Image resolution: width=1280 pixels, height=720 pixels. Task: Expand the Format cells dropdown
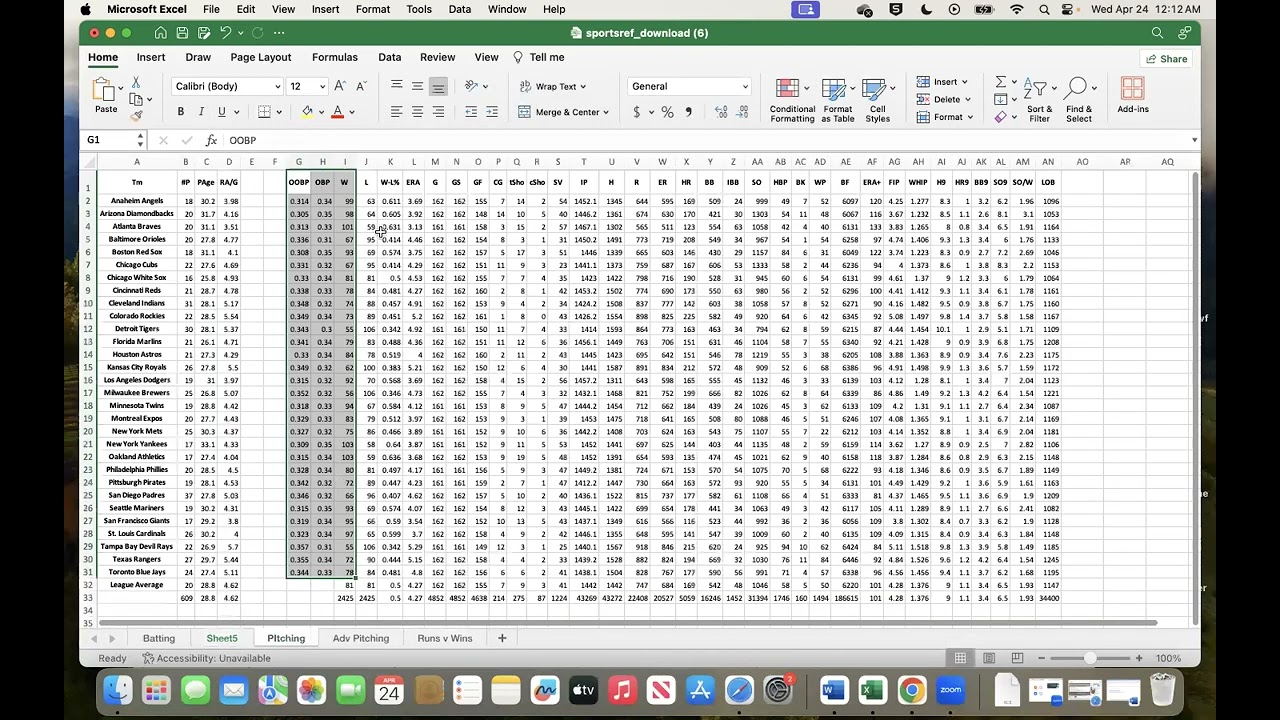coord(970,118)
